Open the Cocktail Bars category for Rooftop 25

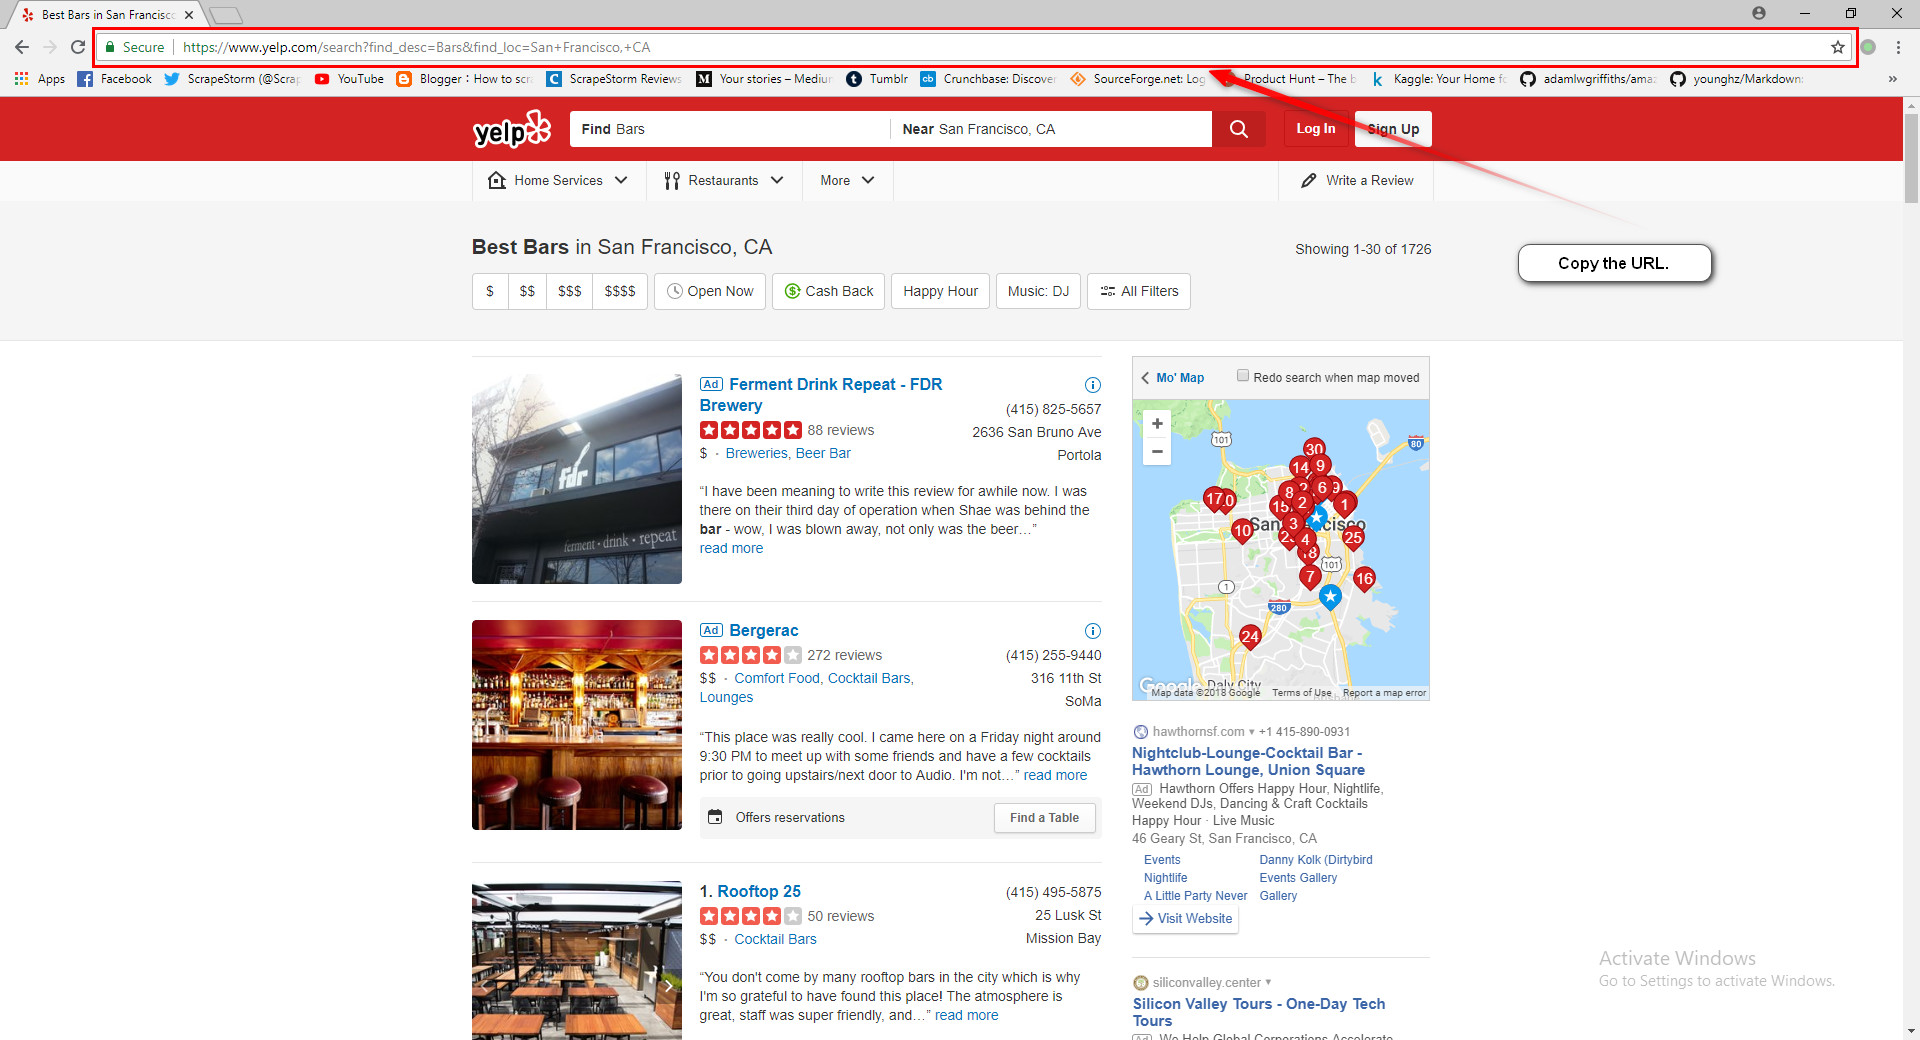pos(775,940)
